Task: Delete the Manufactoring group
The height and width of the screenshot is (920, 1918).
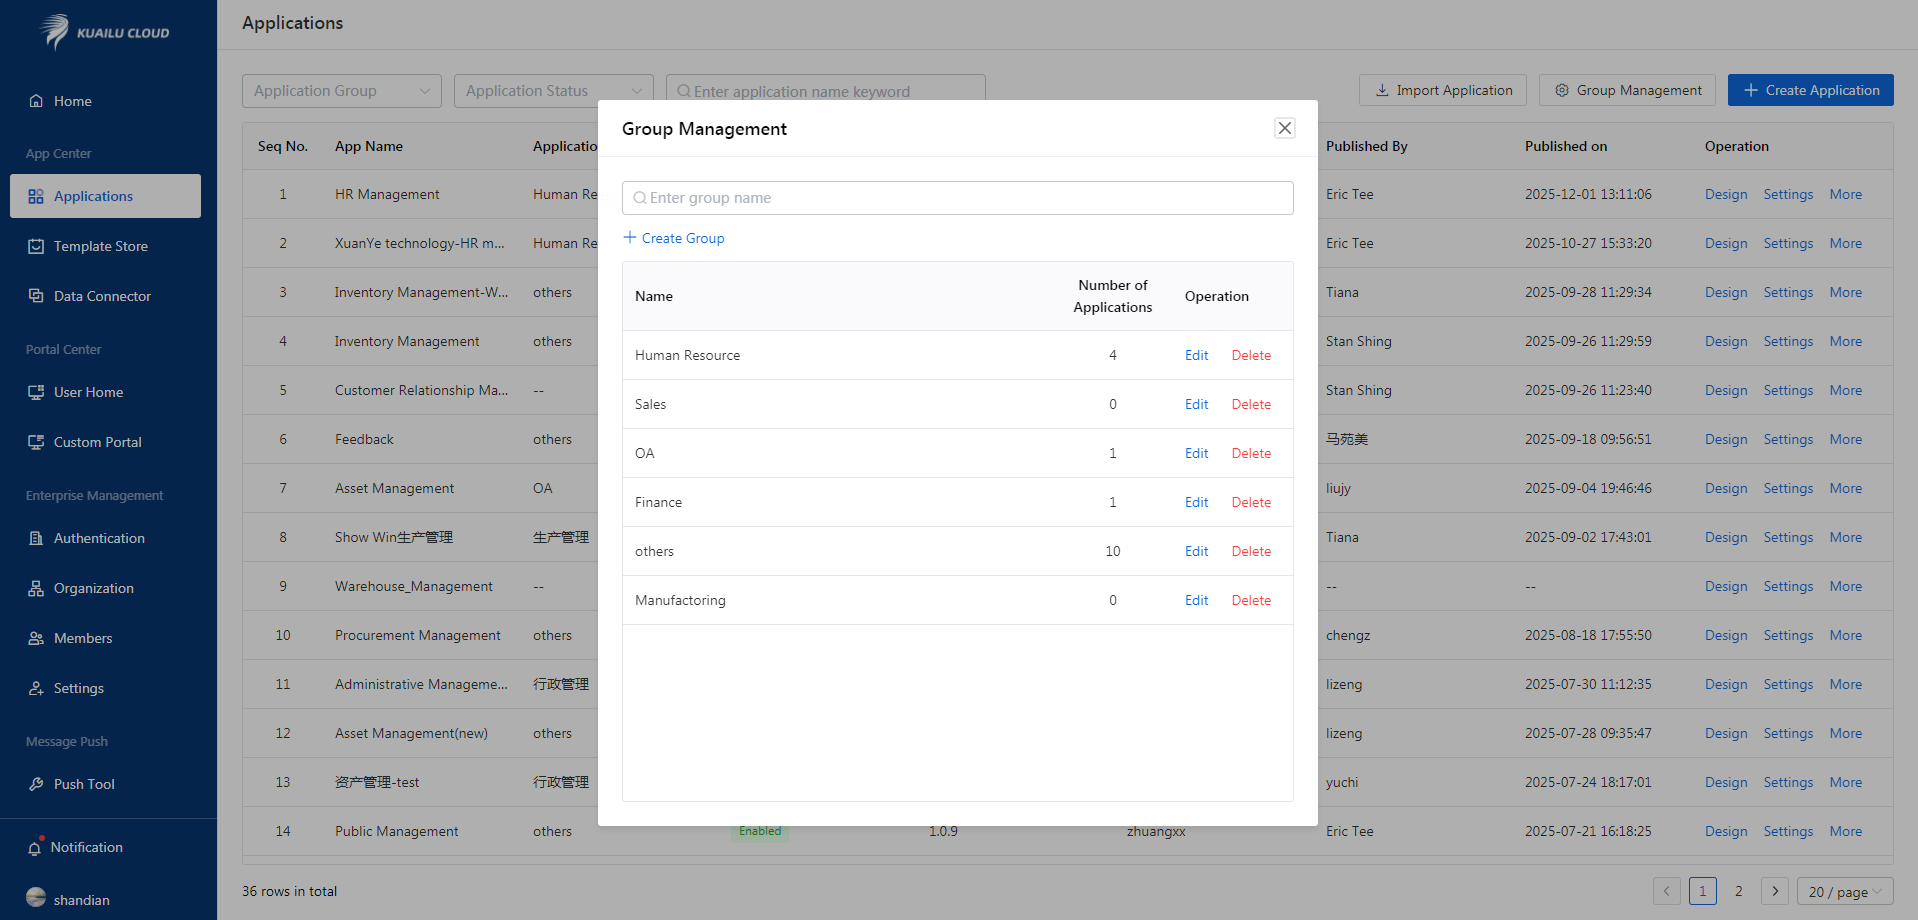Action: 1251,600
